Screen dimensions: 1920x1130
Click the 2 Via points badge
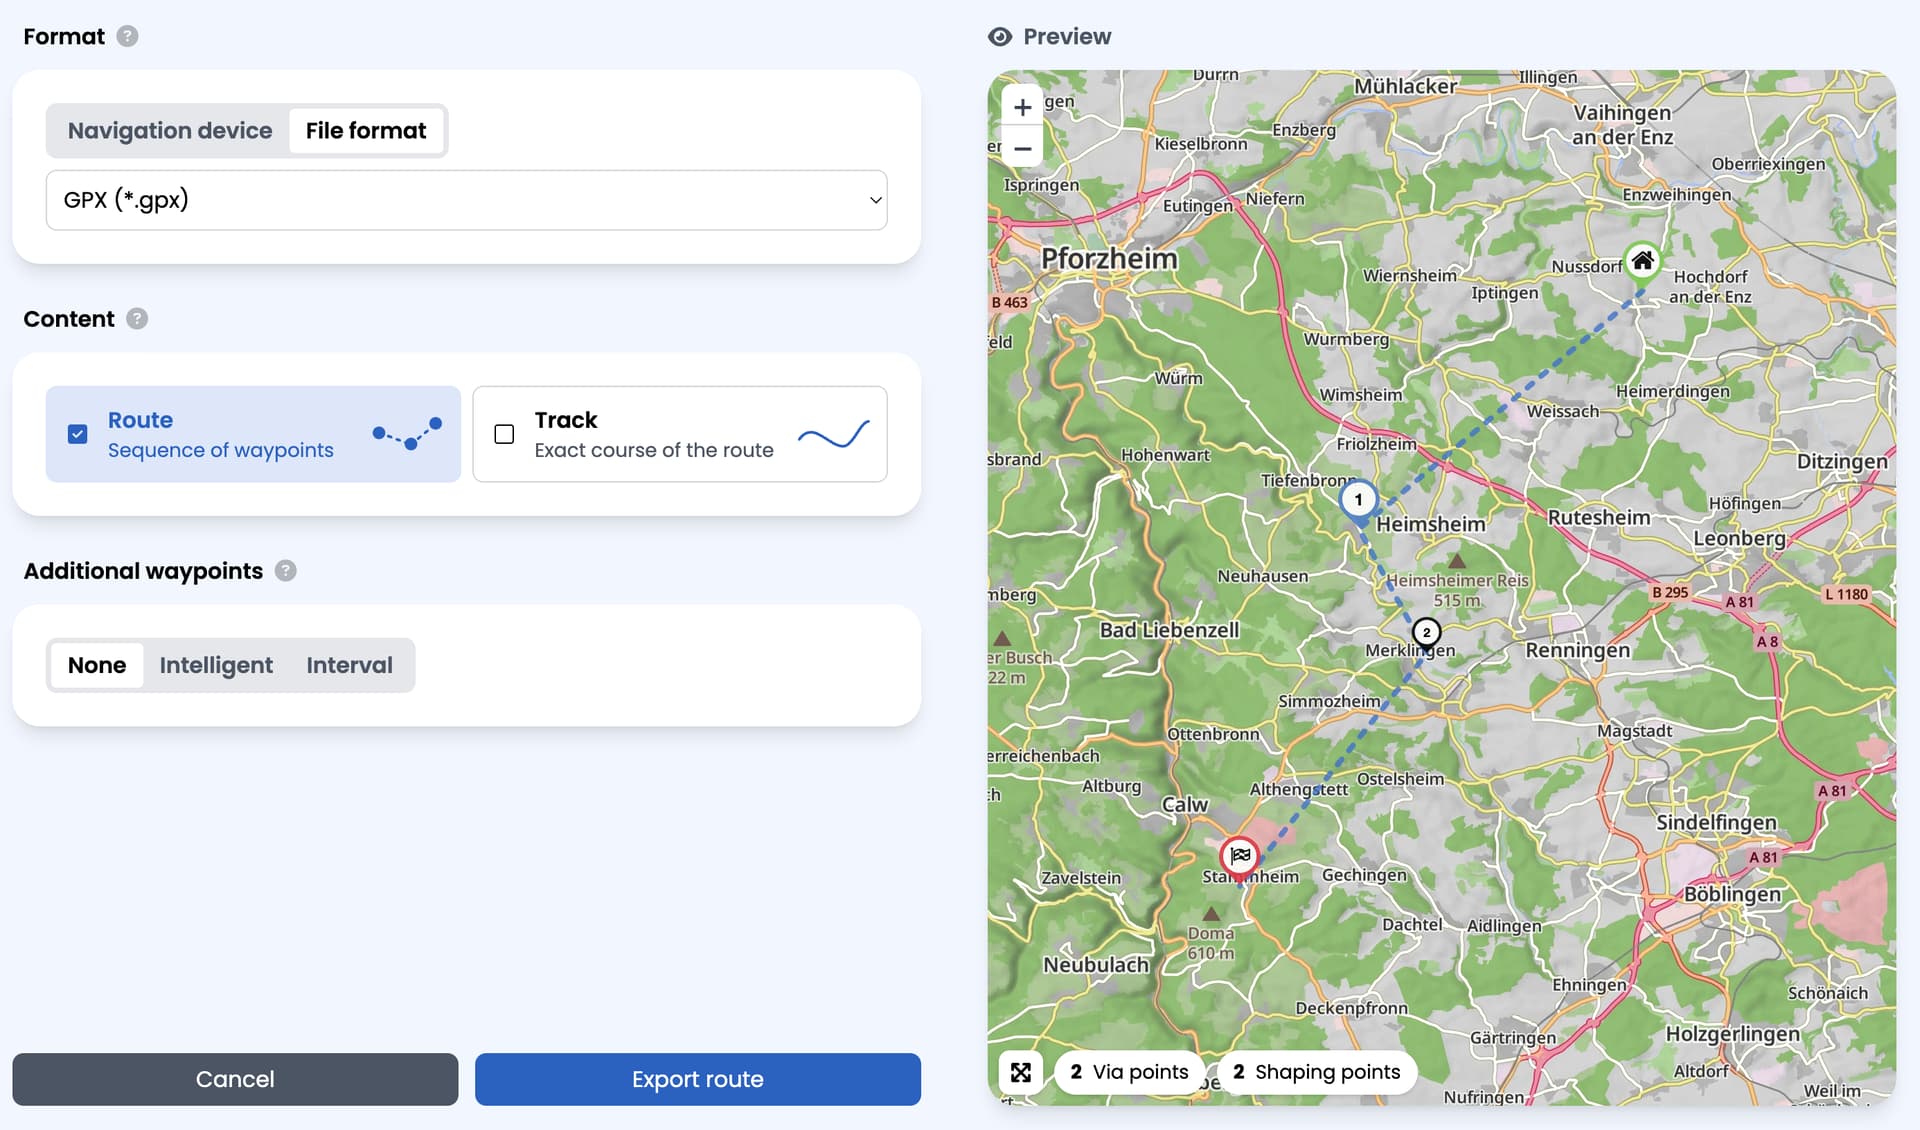click(1129, 1072)
